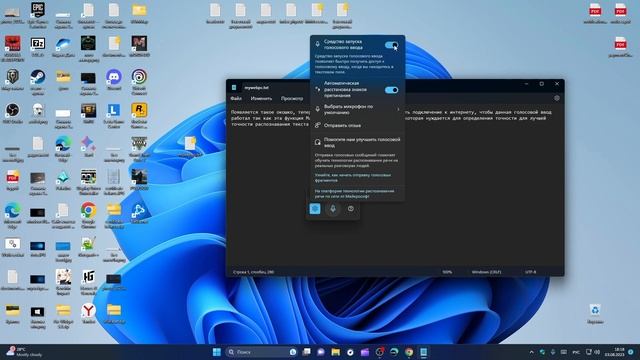Open the Recycle Bin on desktop
640x360 pixels.
click(x=595, y=313)
